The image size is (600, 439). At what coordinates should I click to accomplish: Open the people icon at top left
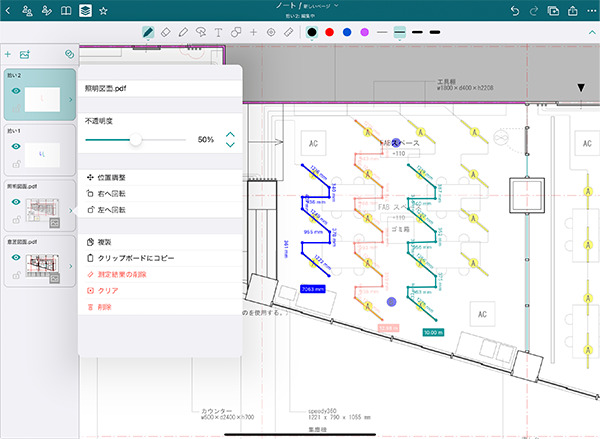[x=27, y=11]
